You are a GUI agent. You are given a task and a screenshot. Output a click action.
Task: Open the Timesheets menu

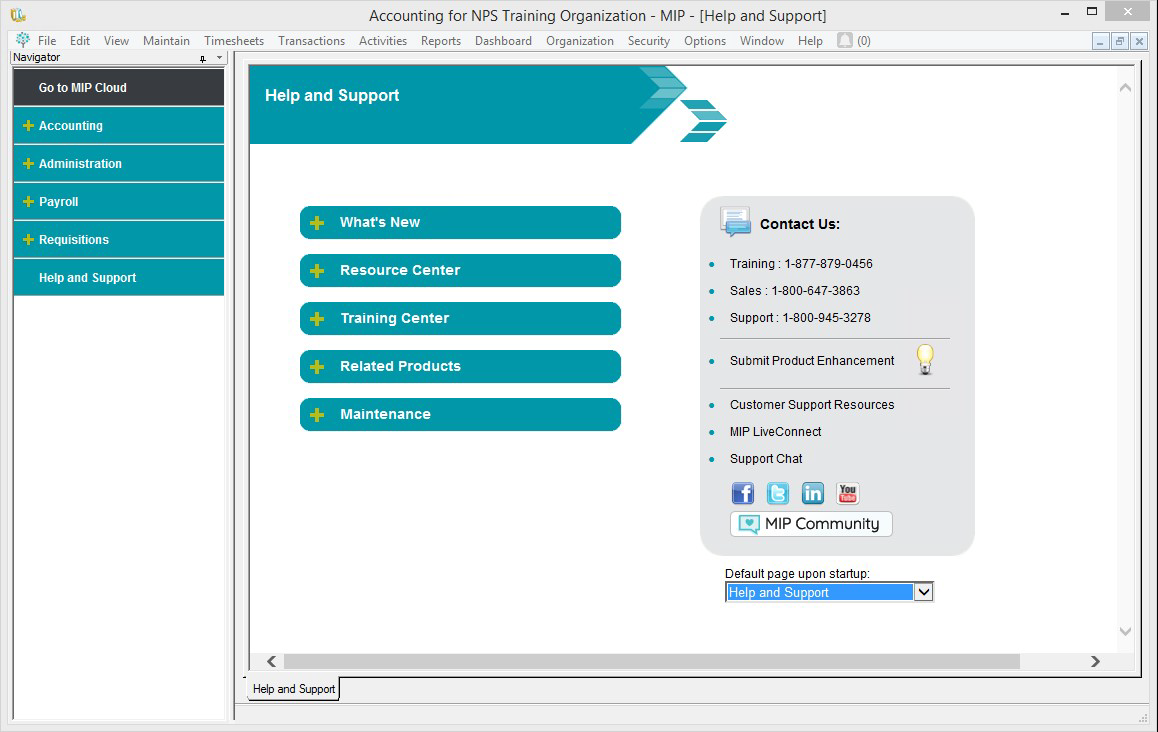click(x=234, y=41)
